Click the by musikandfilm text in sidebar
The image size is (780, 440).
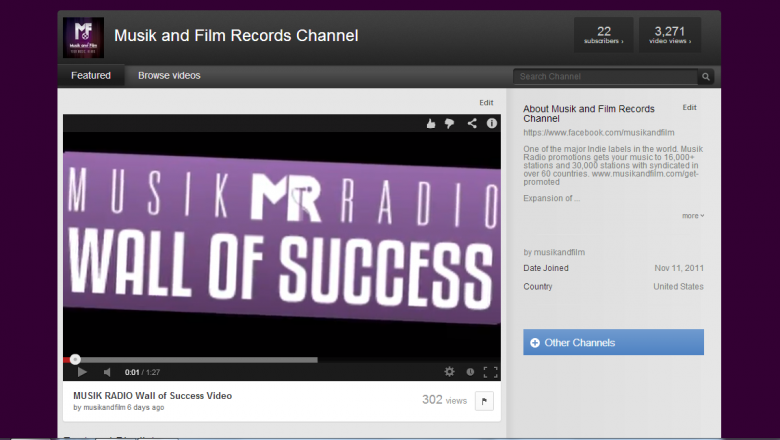[x=554, y=252]
